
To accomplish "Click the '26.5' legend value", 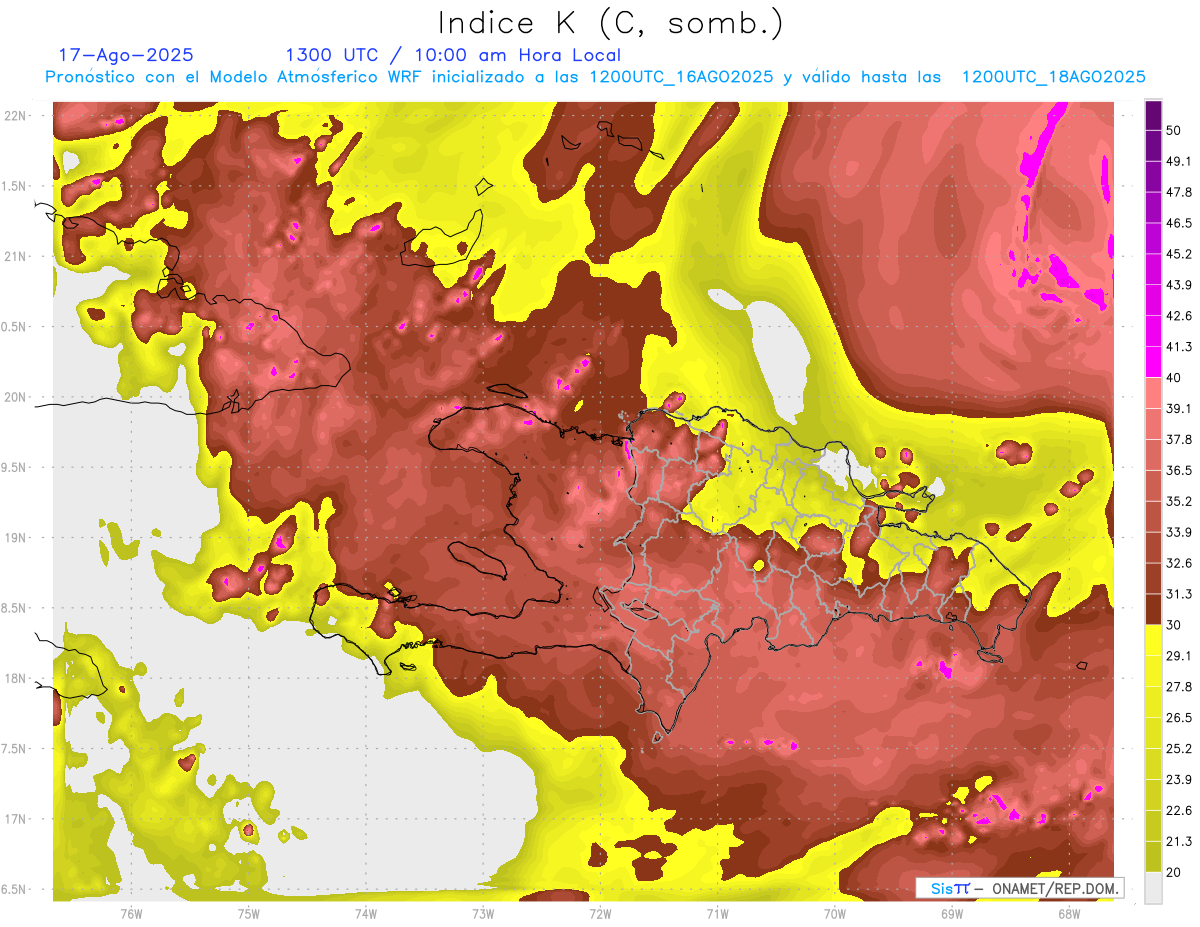I will (x=1179, y=718).
